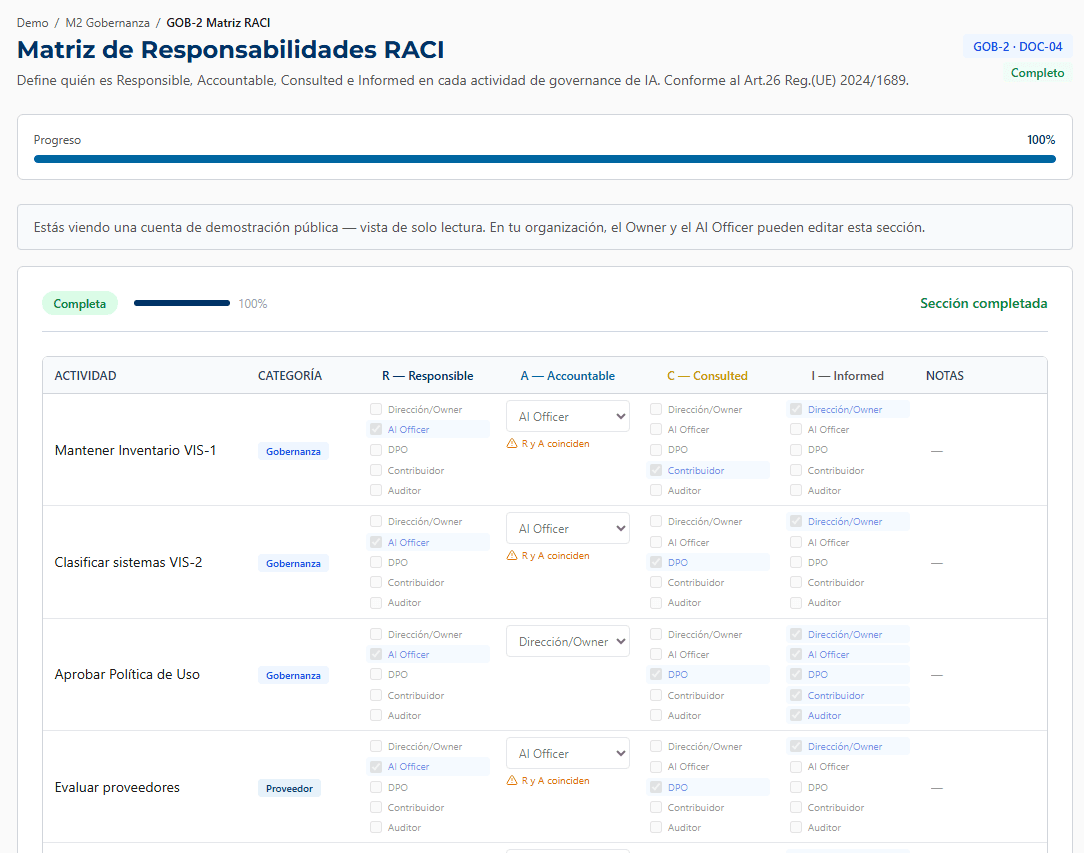
Task: Toggle Informed AI Officer for Aprobar Política de Uso
Action: pyautogui.click(x=796, y=654)
